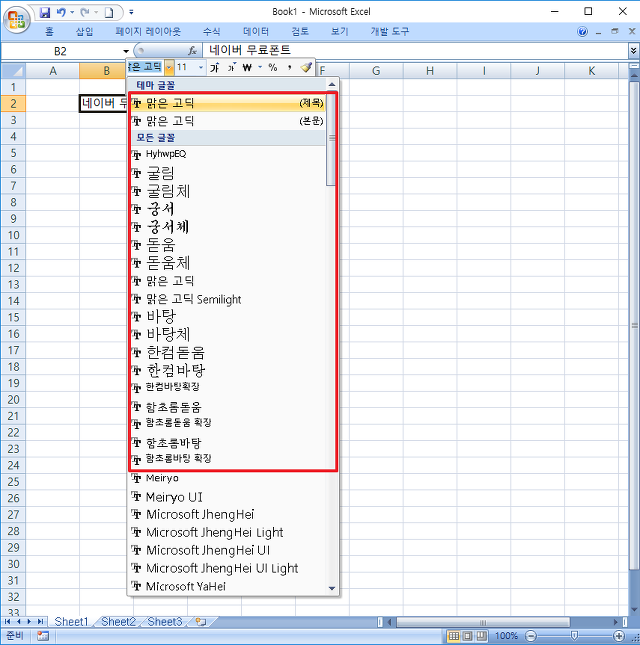Apply comma style format

[290, 67]
